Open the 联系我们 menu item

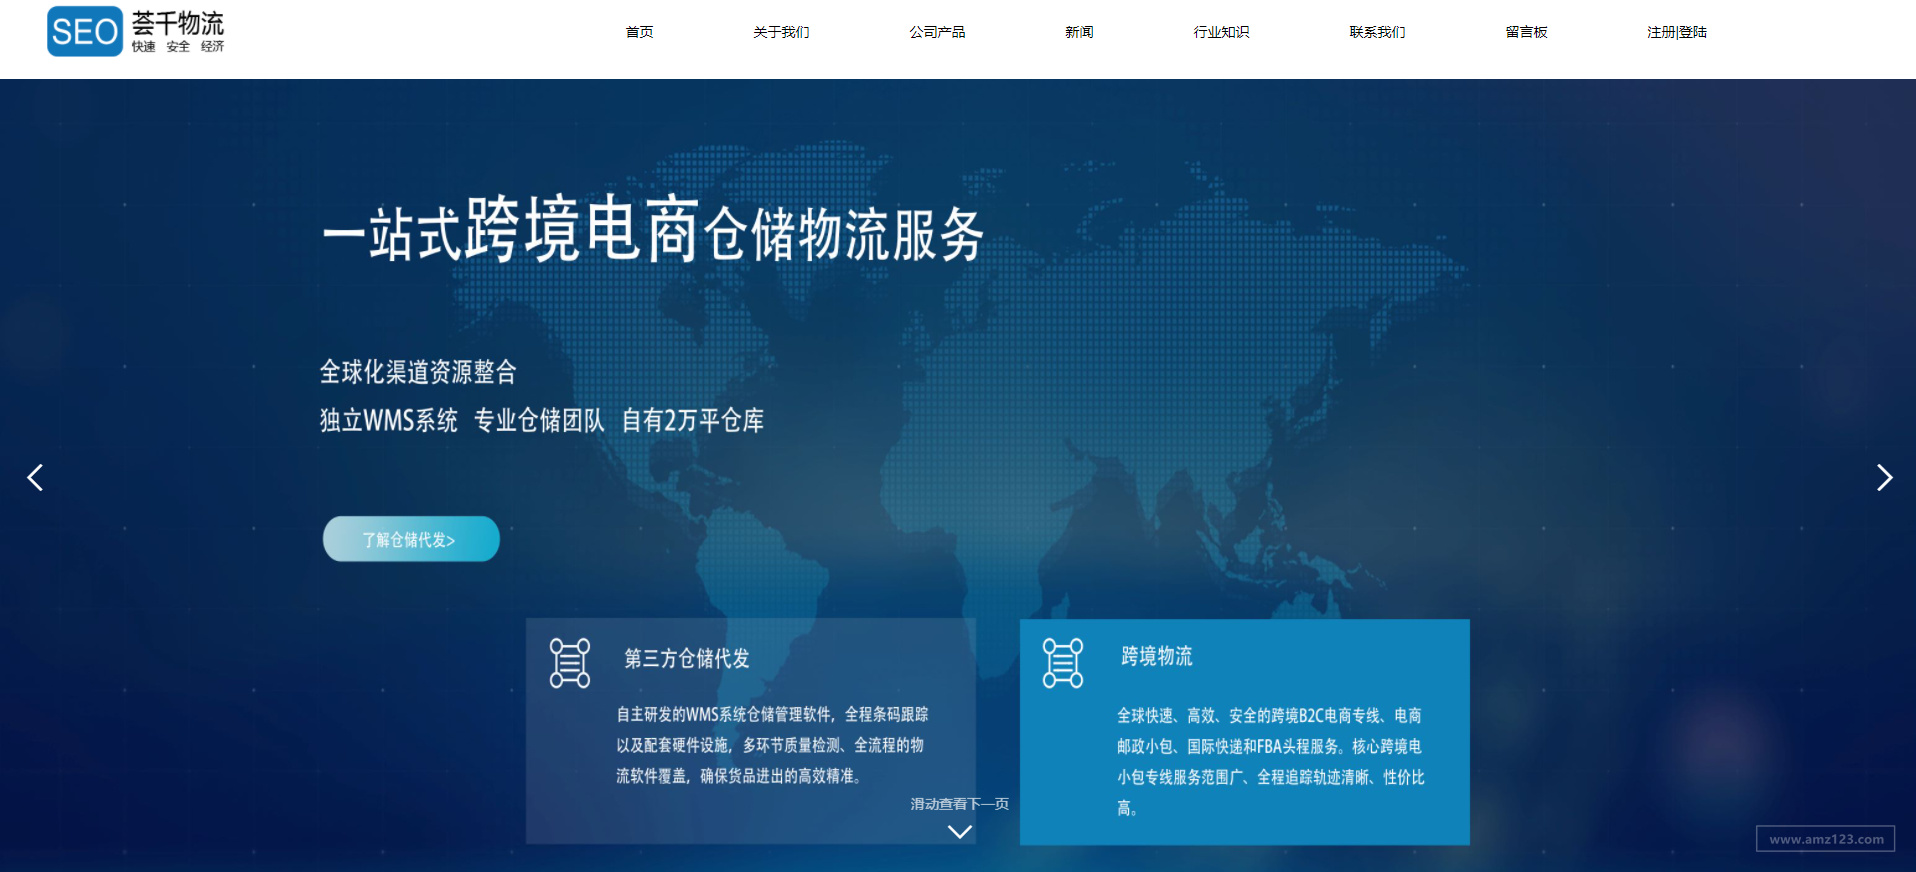(x=1378, y=32)
